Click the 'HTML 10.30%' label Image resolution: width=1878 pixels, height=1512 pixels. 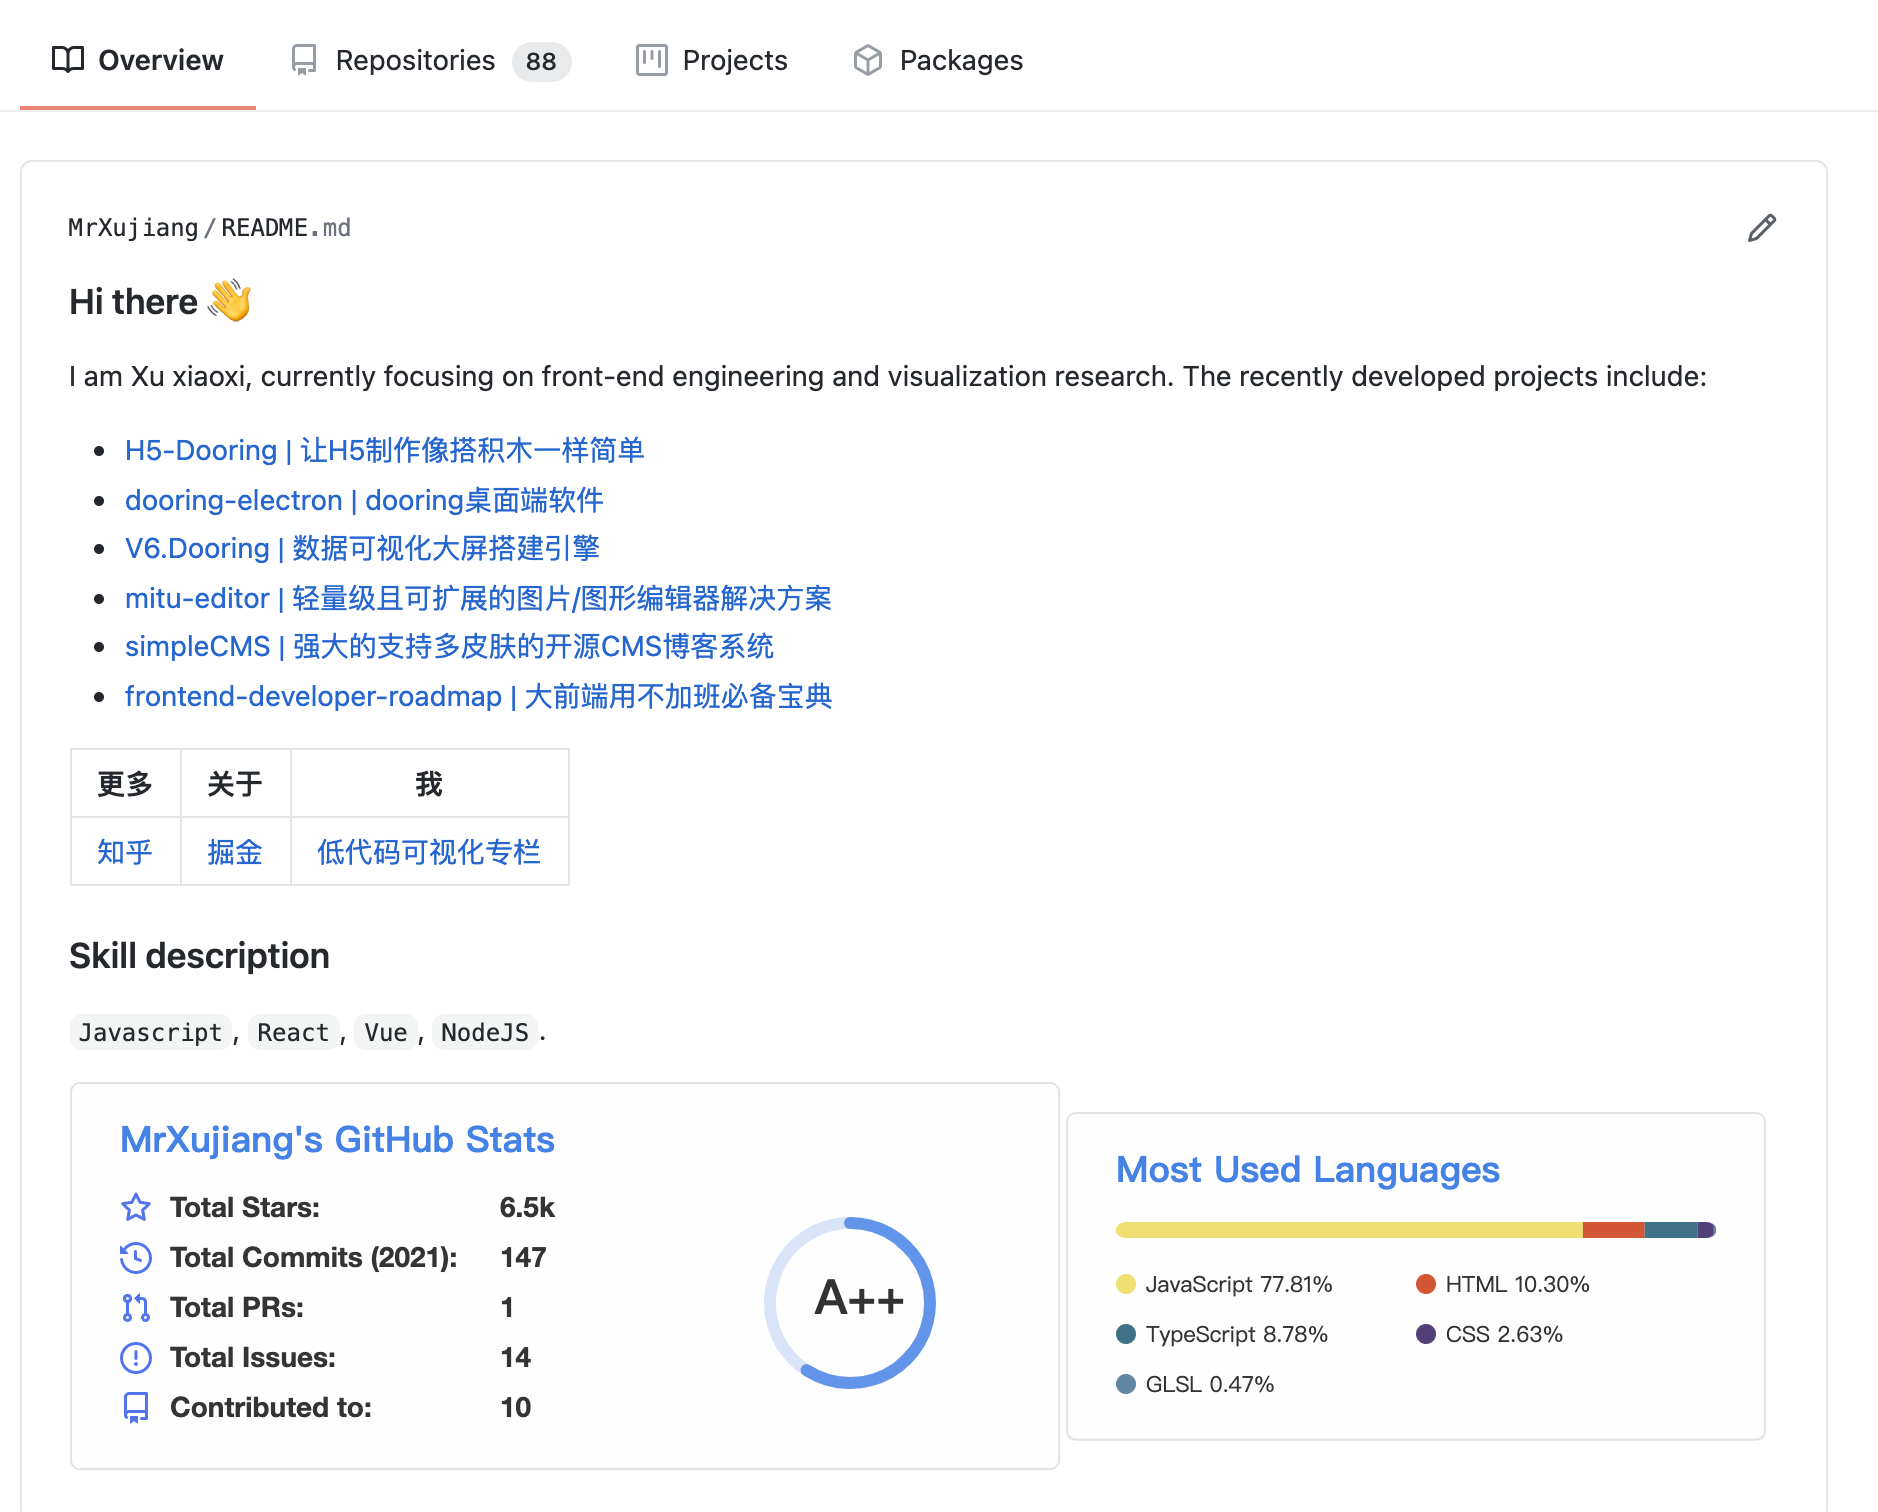[x=1517, y=1284]
